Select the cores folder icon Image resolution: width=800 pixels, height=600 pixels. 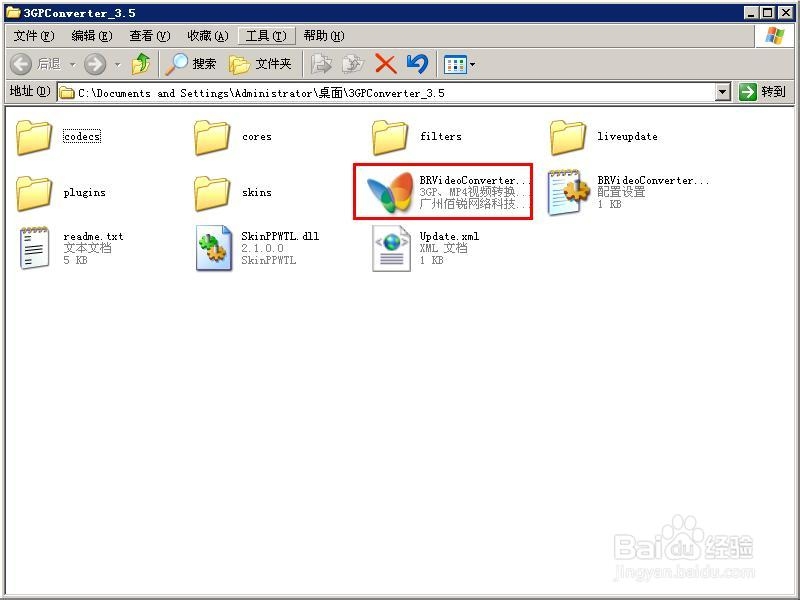pyautogui.click(x=212, y=137)
